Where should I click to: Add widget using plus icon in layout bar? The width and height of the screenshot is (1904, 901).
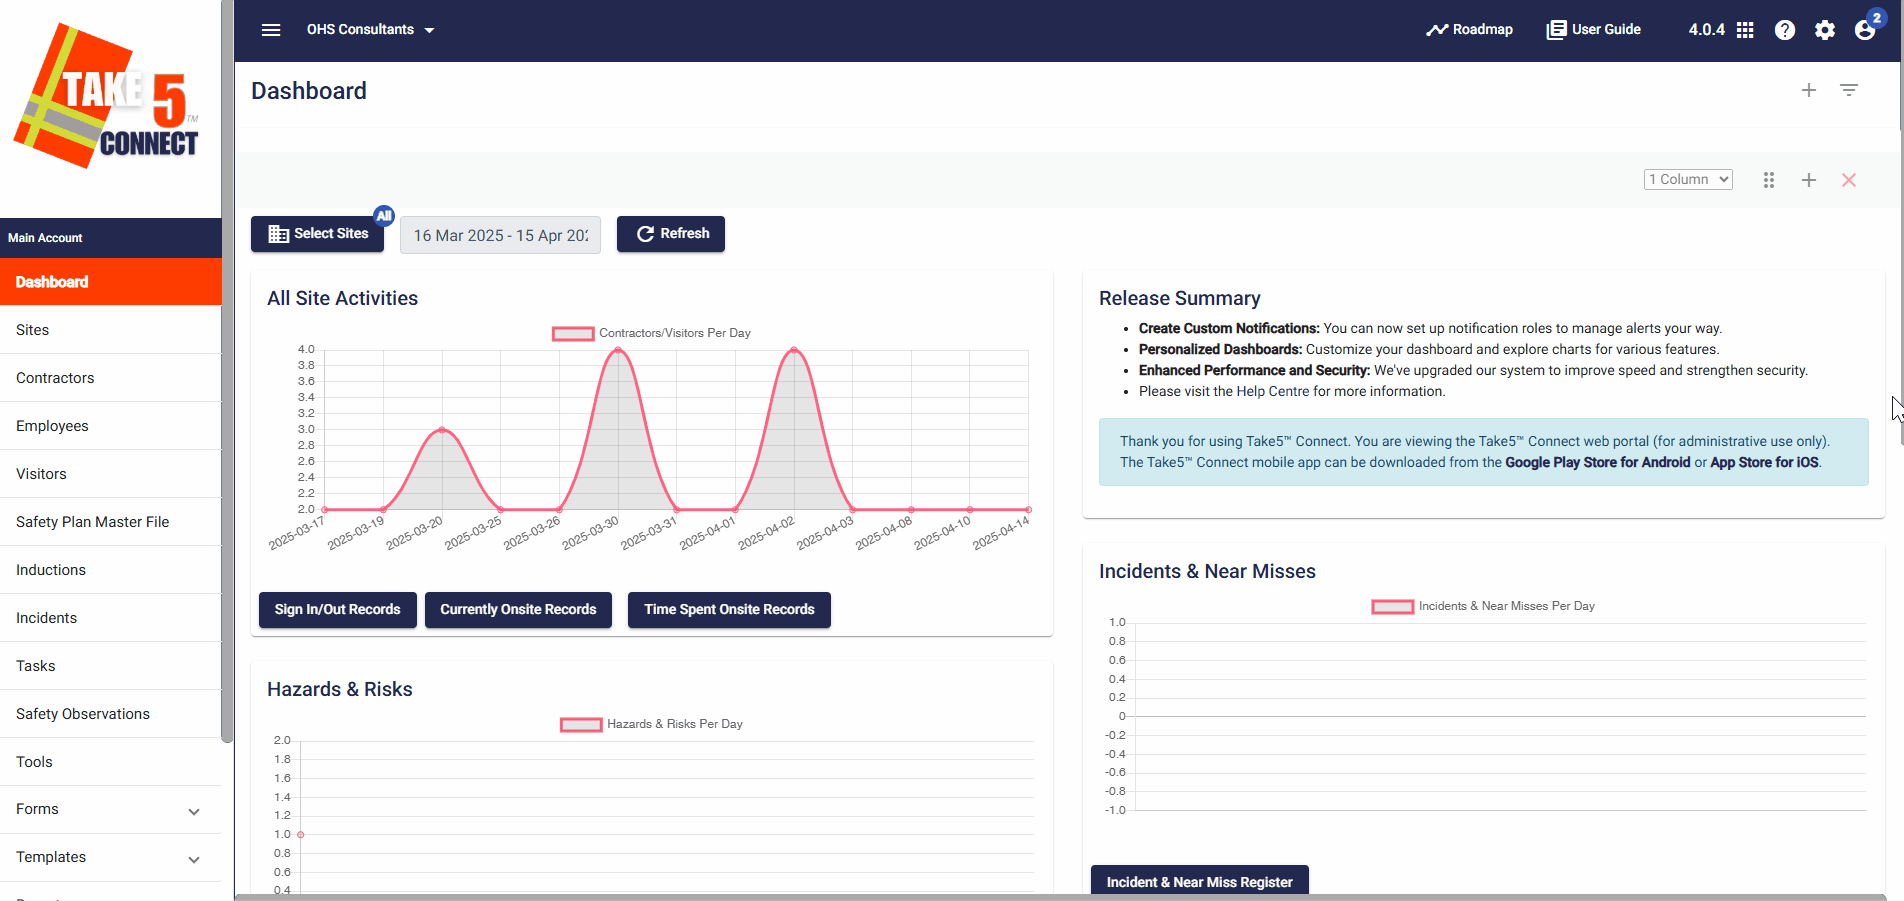click(1809, 180)
